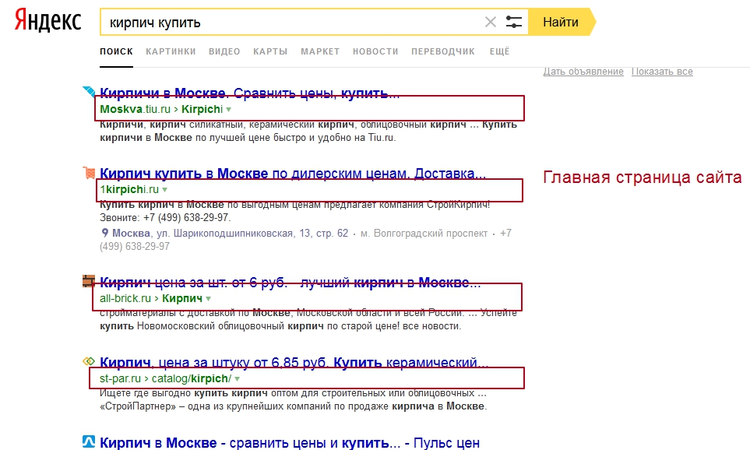Open result 'Кирпич купить в Москве по дилерским ценам'
750x450 pixels.
click(293, 173)
